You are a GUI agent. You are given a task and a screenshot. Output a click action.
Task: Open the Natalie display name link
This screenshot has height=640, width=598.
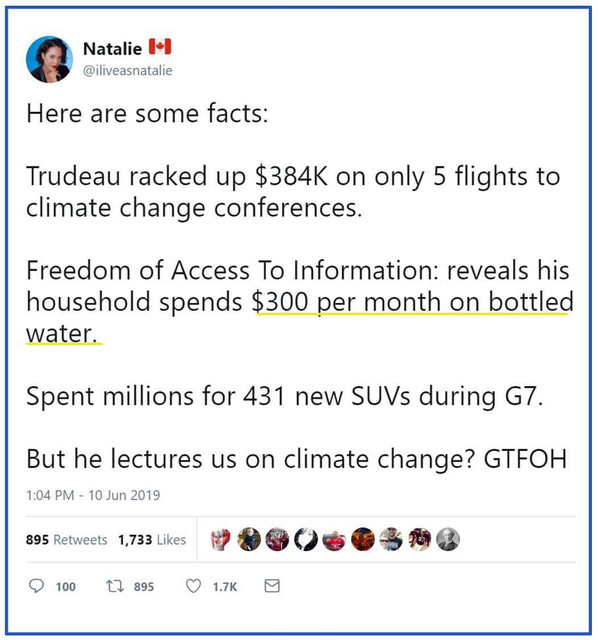(x=112, y=49)
